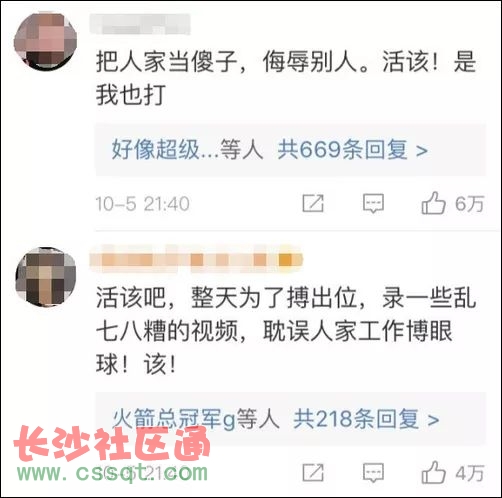The width and height of the screenshot is (502, 498).
Task: Open replier link 好像超级...等人
Action: (x=187, y=149)
